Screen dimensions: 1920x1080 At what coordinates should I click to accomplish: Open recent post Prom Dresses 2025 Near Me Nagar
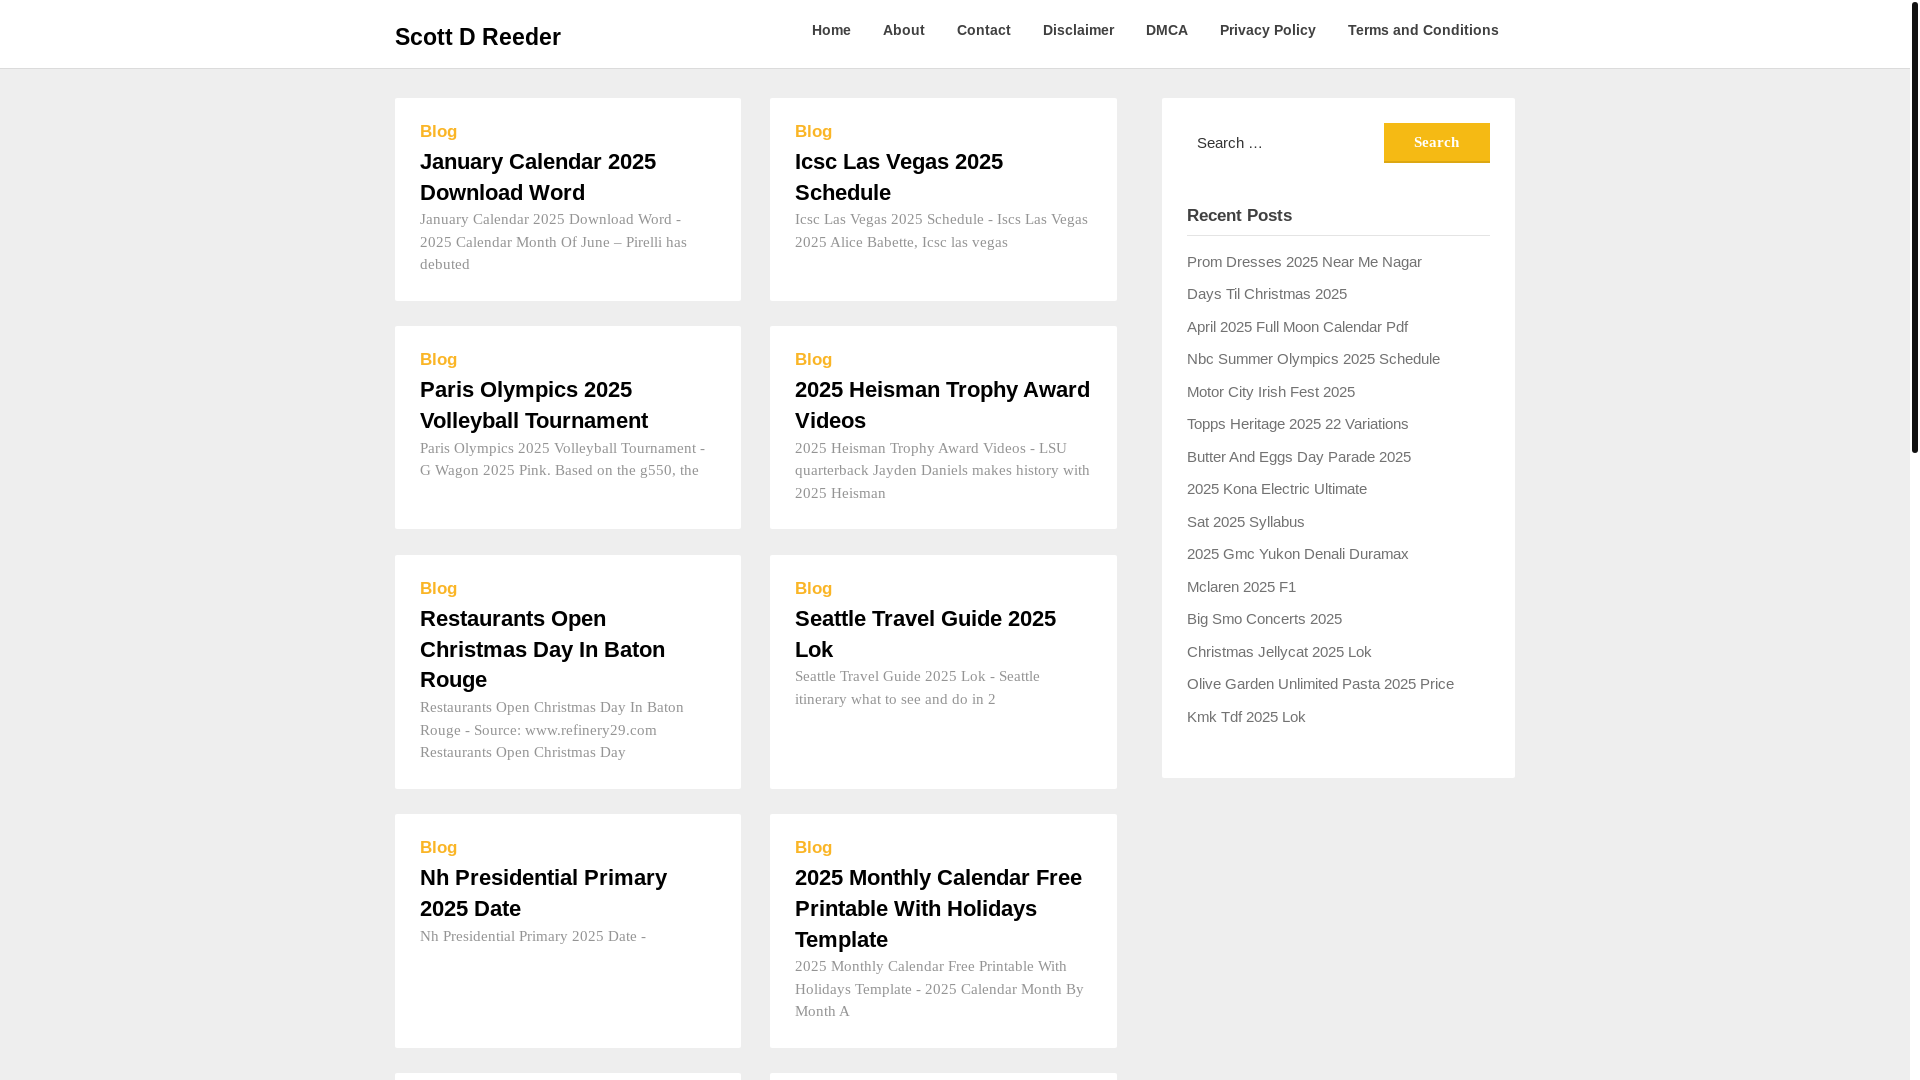point(1304,262)
